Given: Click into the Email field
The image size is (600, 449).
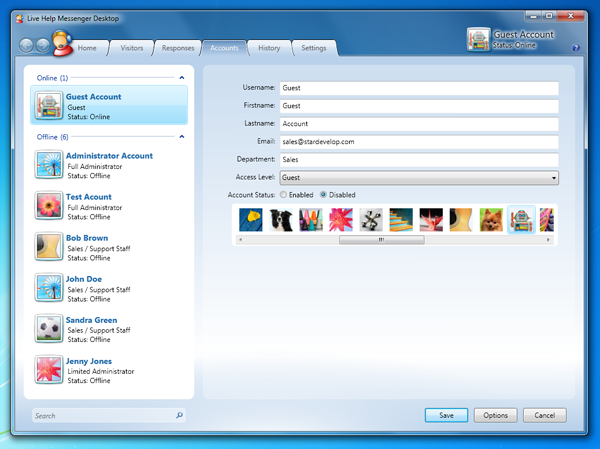Looking at the screenshot, I should coord(419,142).
